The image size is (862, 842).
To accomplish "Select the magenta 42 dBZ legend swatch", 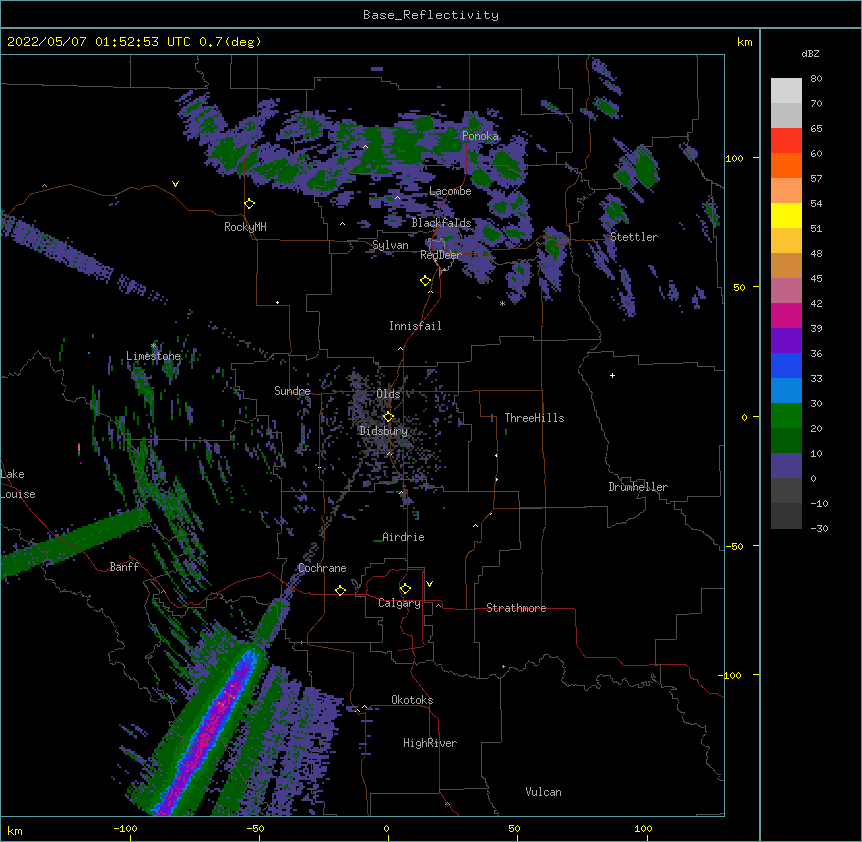I will pyautogui.click(x=786, y=315).
